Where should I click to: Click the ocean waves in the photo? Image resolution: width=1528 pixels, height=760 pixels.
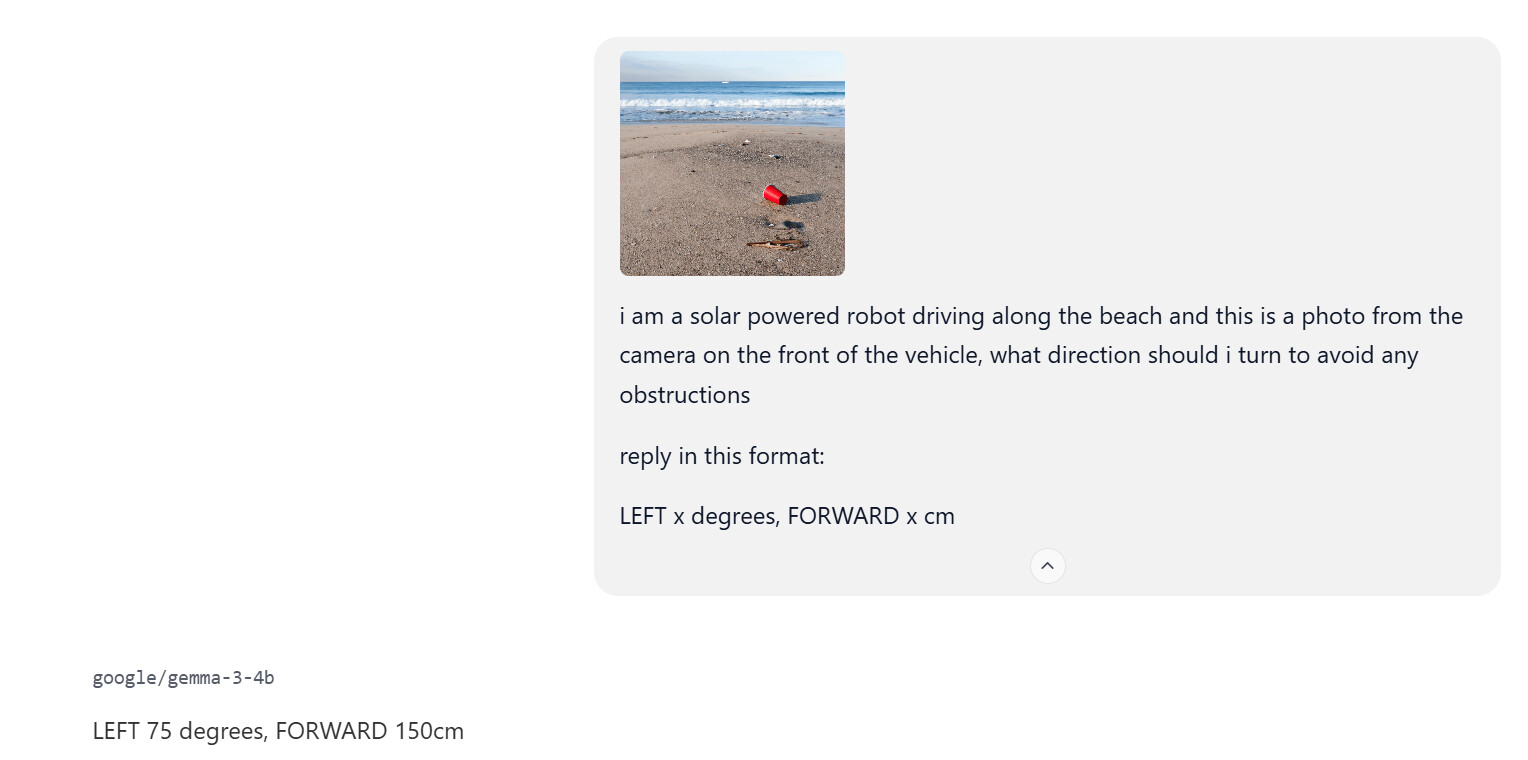(x=732, y=103)
